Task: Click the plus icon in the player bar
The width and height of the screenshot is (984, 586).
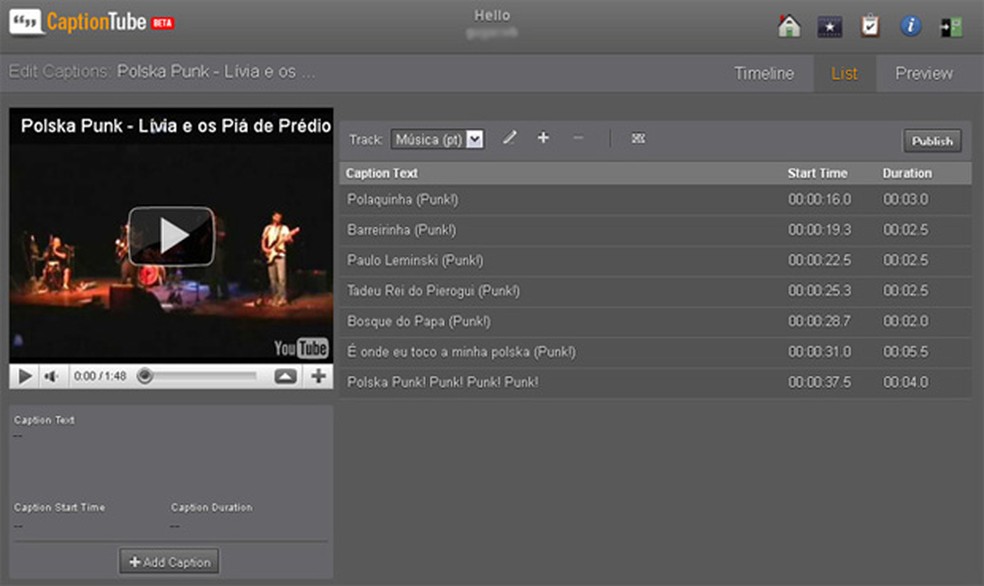Action: pos(318,376)
